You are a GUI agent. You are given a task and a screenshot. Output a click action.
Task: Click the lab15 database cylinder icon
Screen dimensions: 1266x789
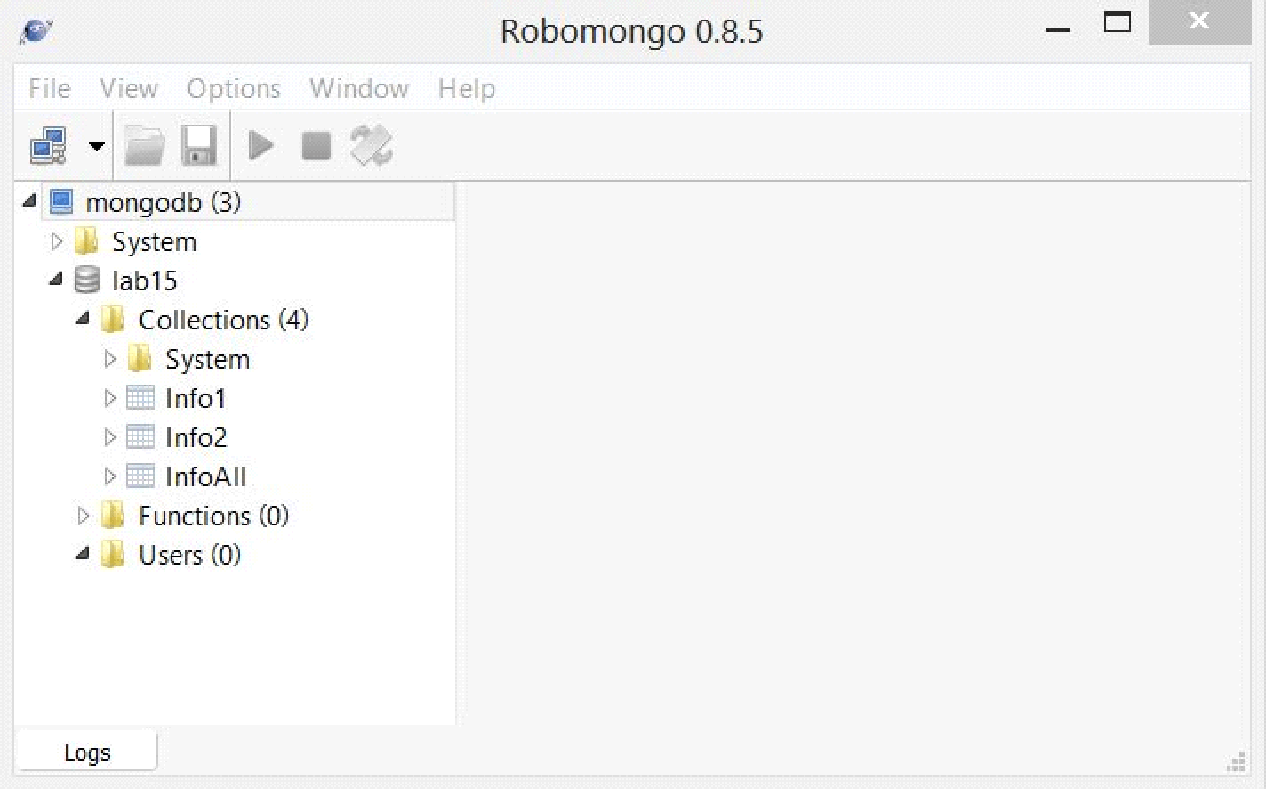pos(88,280)
